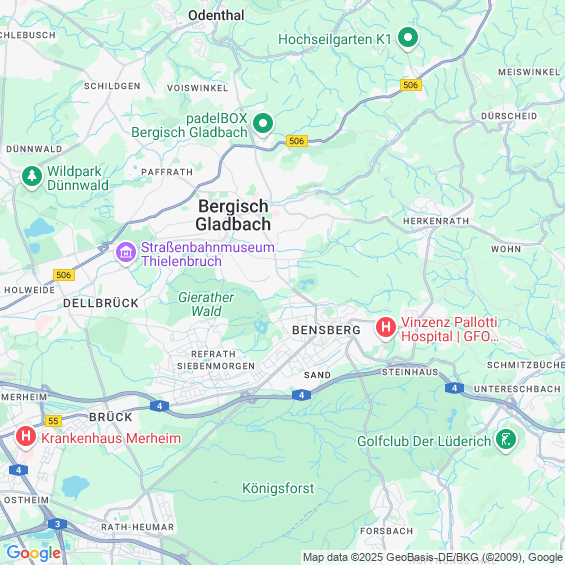
Task: Click the 506 road shield near Holweide
Action: [64, 275]
